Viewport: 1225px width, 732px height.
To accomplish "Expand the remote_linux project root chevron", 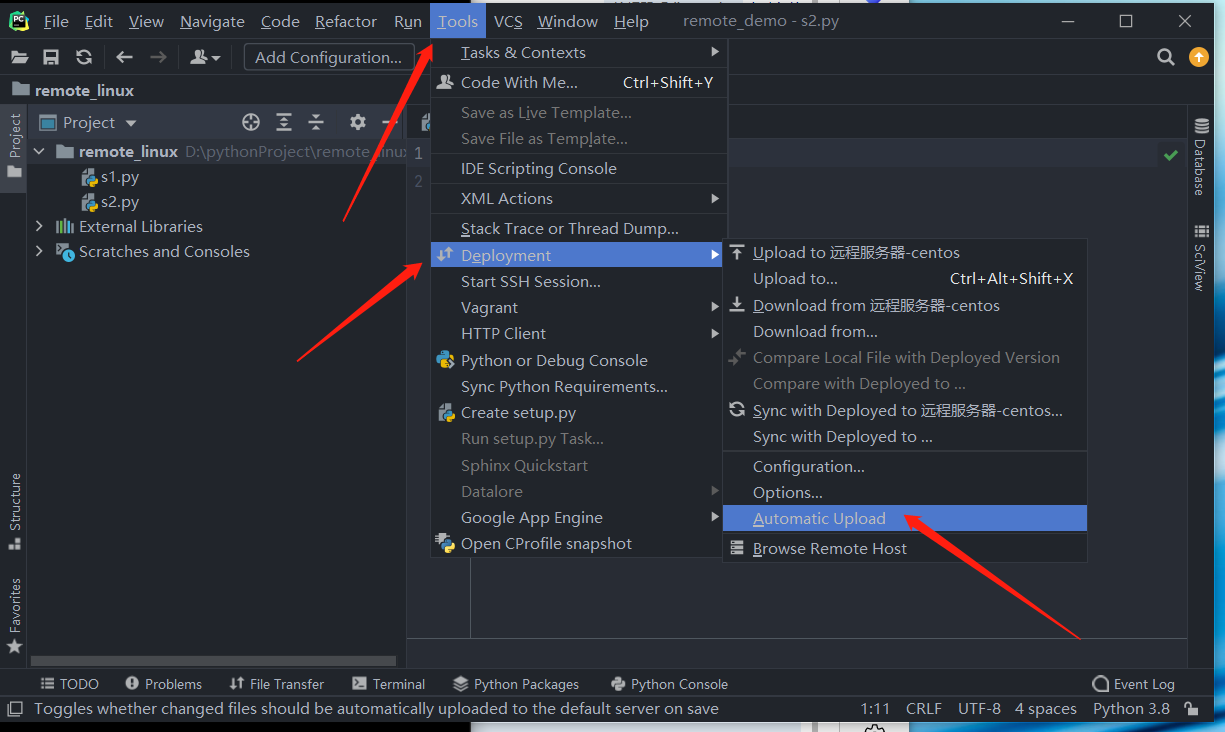I will coord(40,152).
